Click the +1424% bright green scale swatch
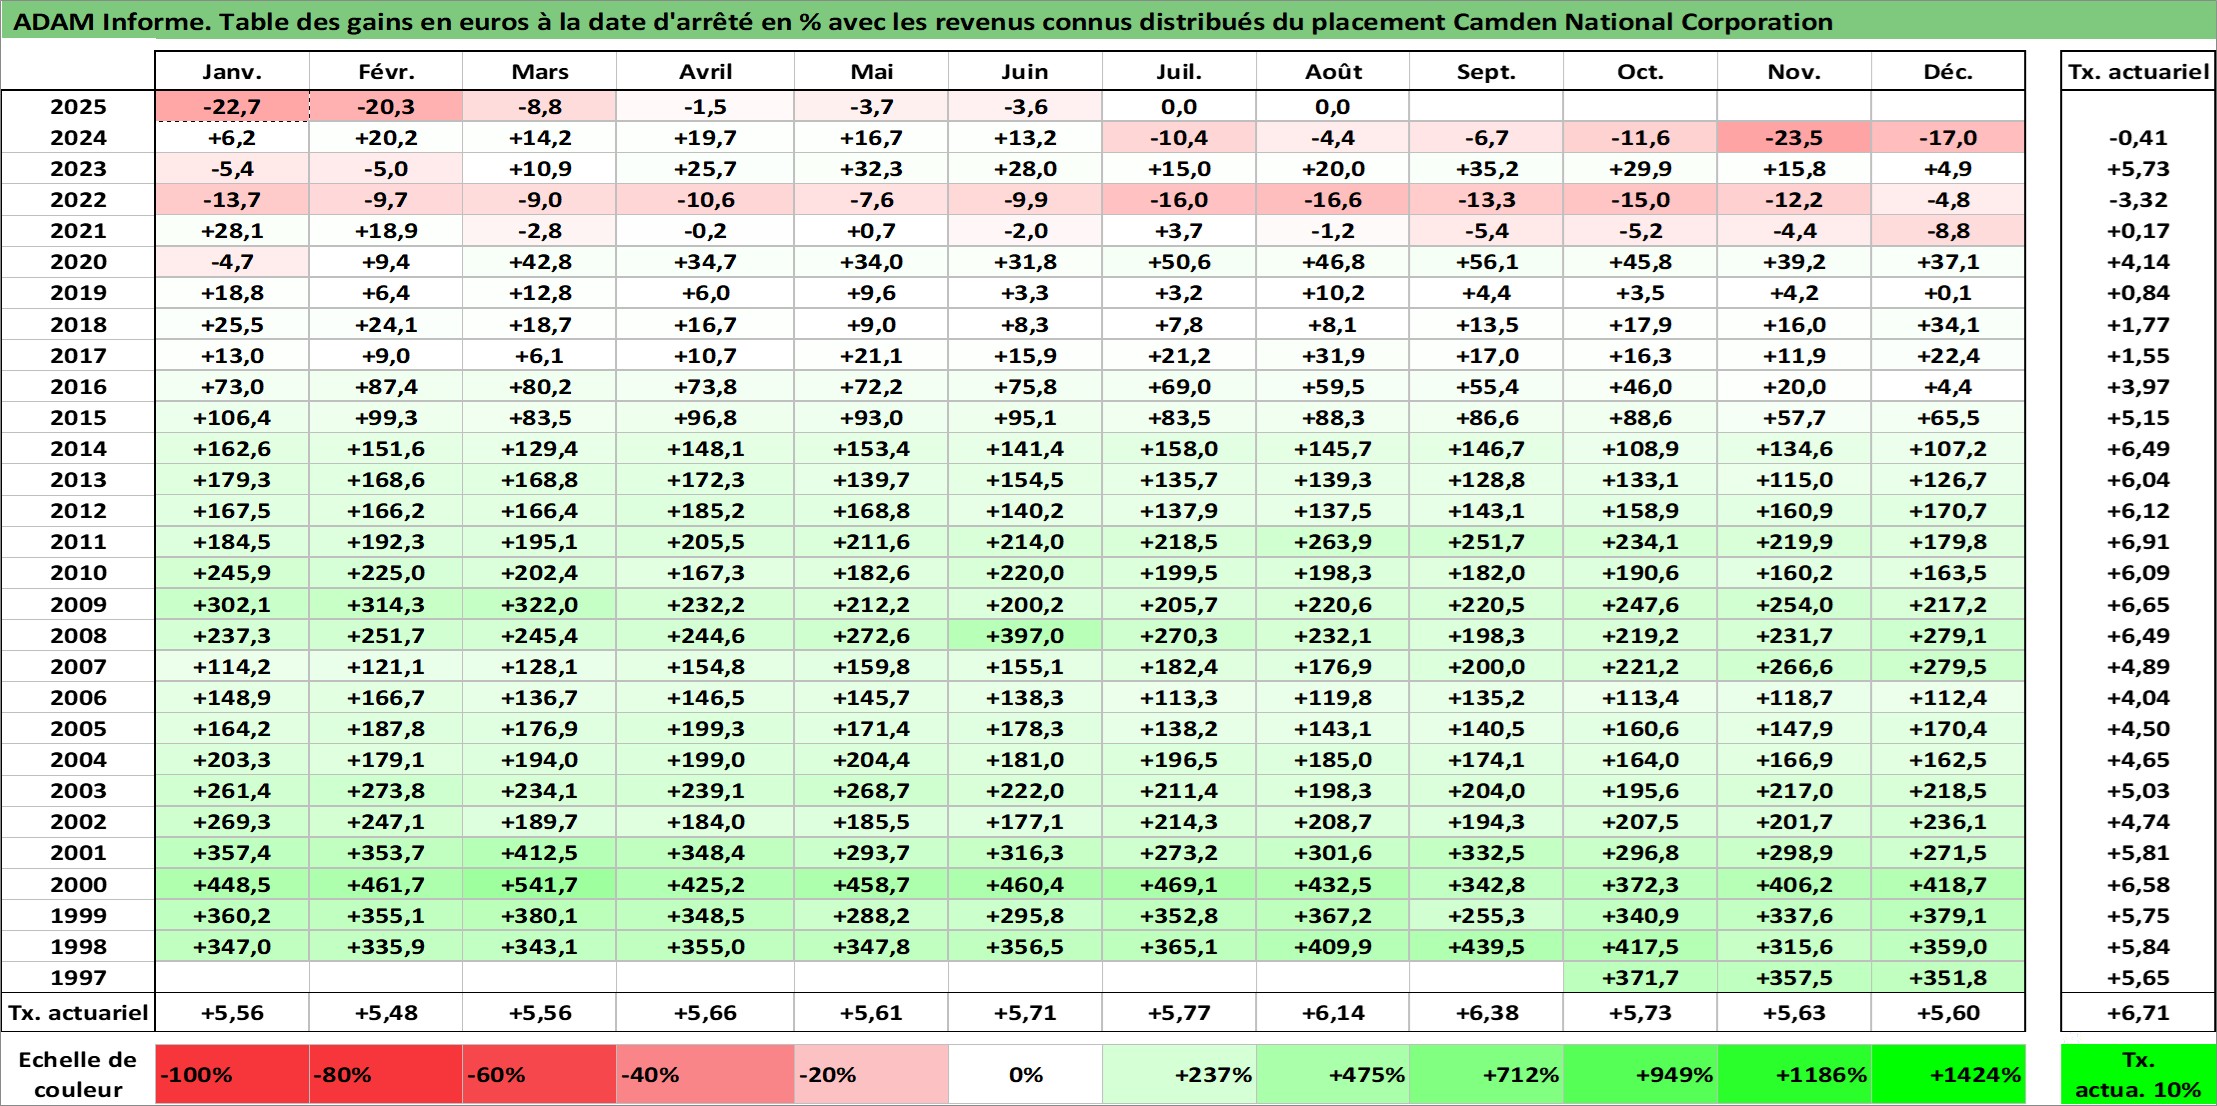The image size is (2217, 1106). [x=1948, y=1074]
